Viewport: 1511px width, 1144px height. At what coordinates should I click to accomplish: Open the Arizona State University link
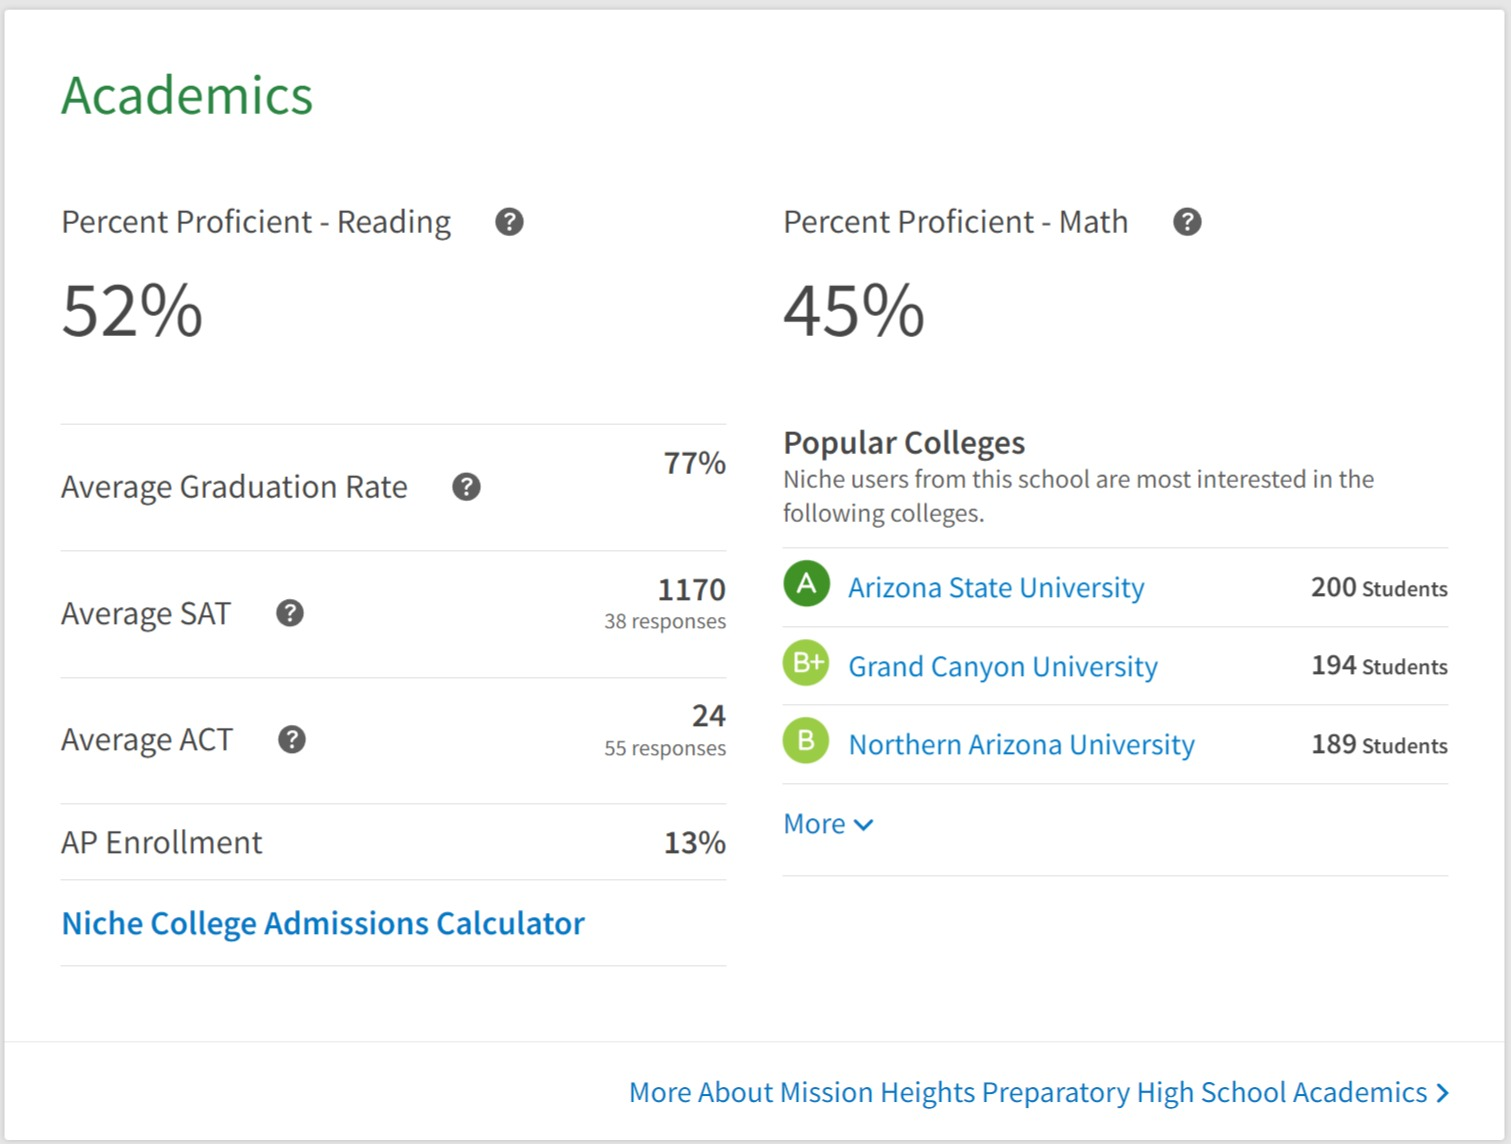pyautogui.click(x=996, y=588)
